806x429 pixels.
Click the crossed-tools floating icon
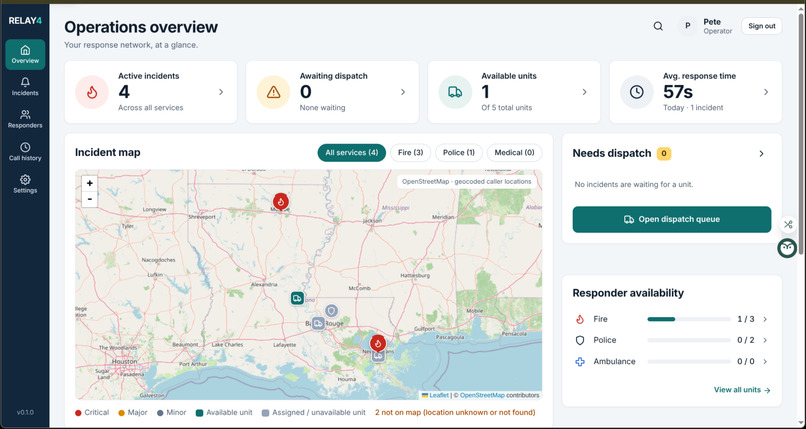(788, 225)
